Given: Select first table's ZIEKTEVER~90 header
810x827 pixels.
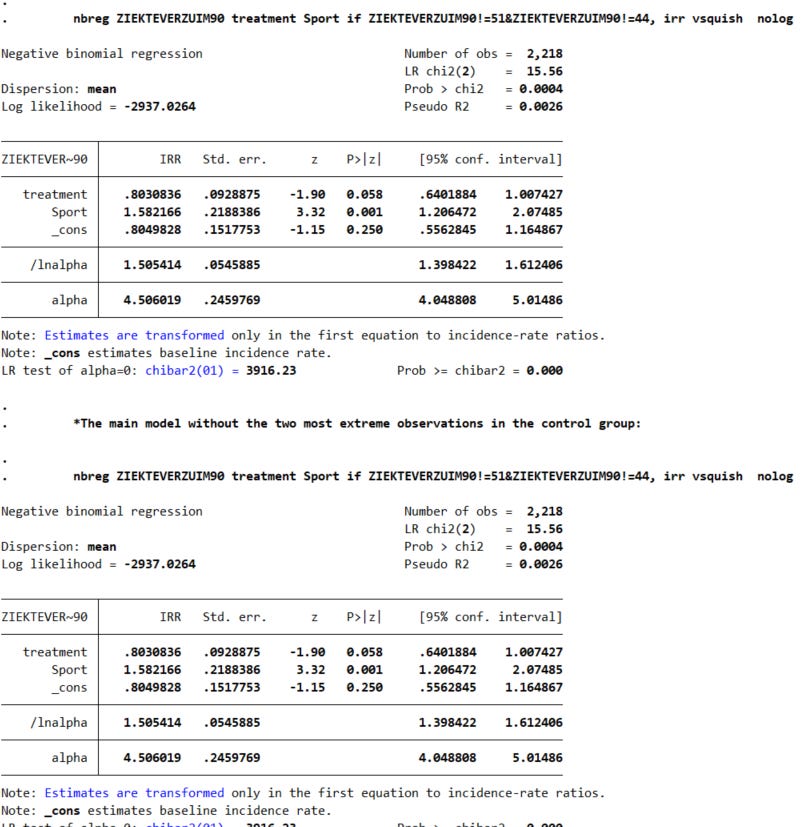Looking at the screenshot, I should coord(44,159).
